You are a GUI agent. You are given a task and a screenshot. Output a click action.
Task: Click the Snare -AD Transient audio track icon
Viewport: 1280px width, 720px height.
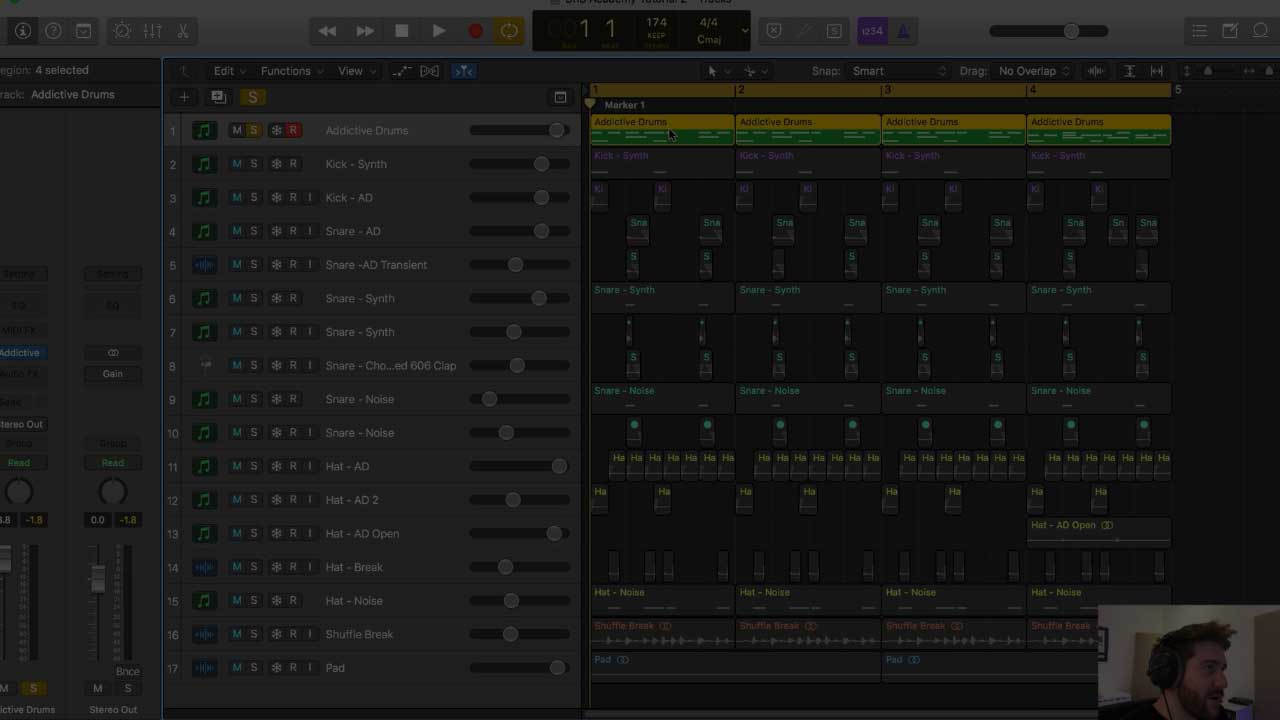pos(204,265)
